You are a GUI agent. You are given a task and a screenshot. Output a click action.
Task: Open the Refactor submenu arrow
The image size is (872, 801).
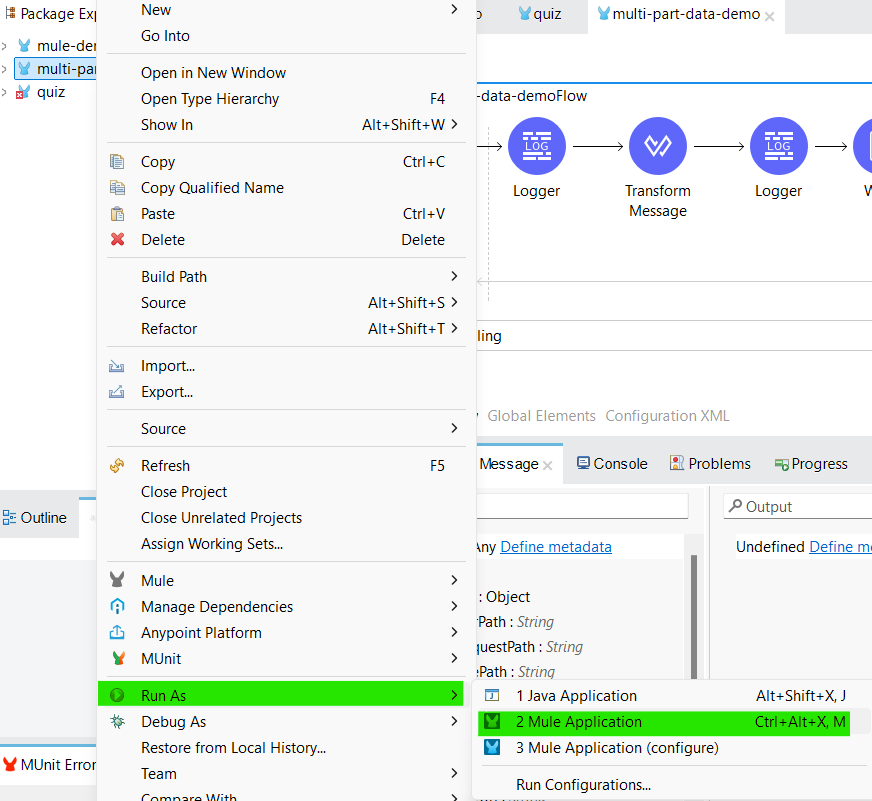point(454,328)
